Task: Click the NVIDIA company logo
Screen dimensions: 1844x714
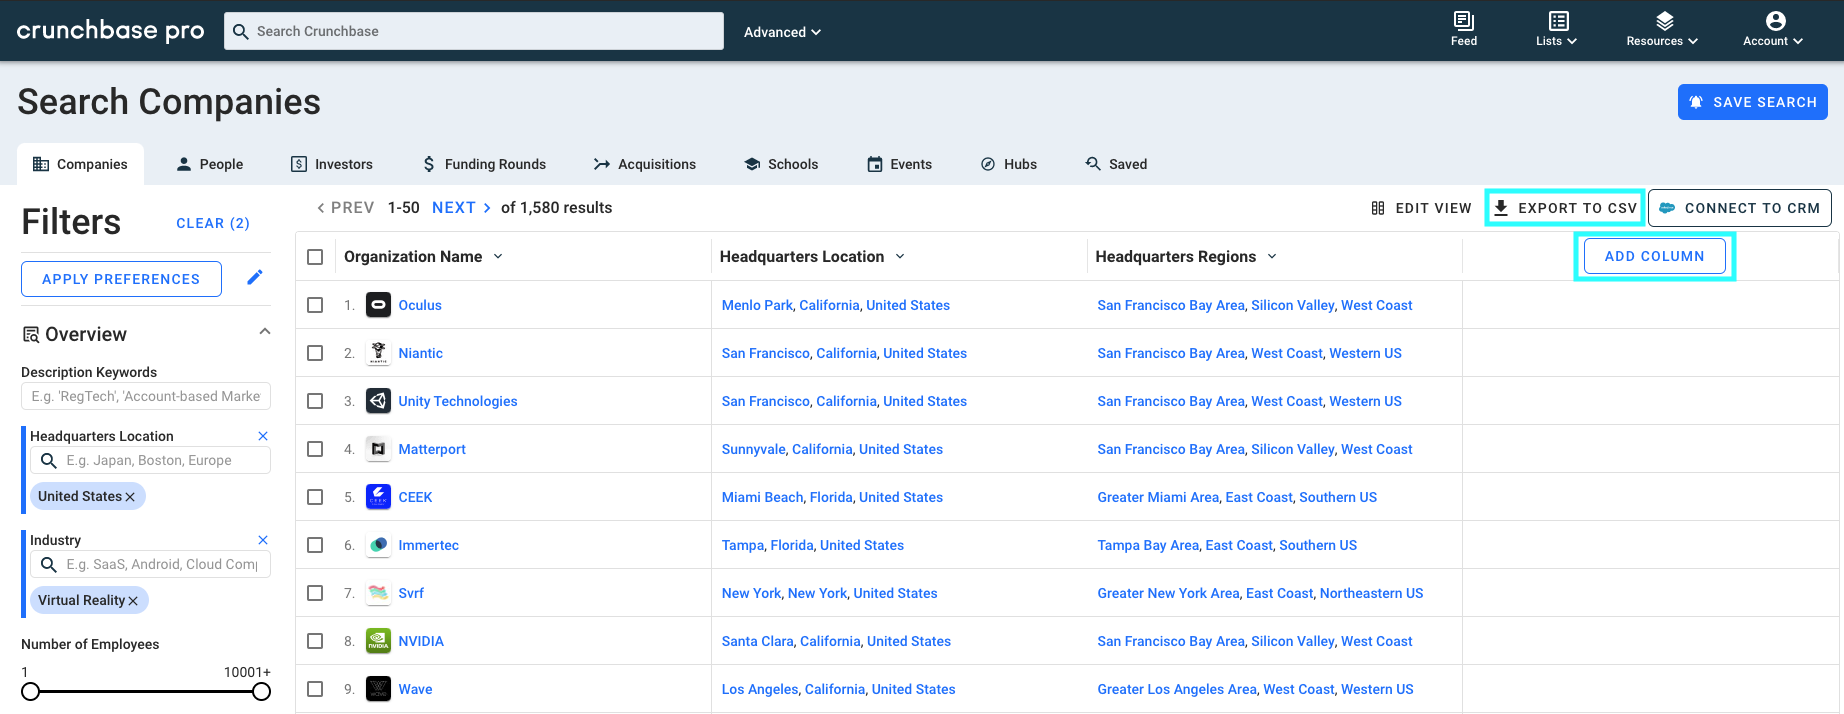Action: point(378,641)
